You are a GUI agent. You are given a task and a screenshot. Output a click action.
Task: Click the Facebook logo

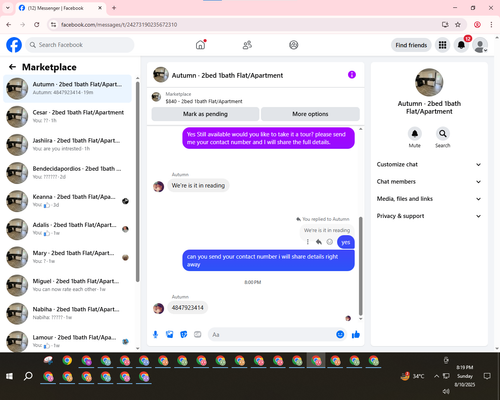pyautogui.click(x=14, y=45)
